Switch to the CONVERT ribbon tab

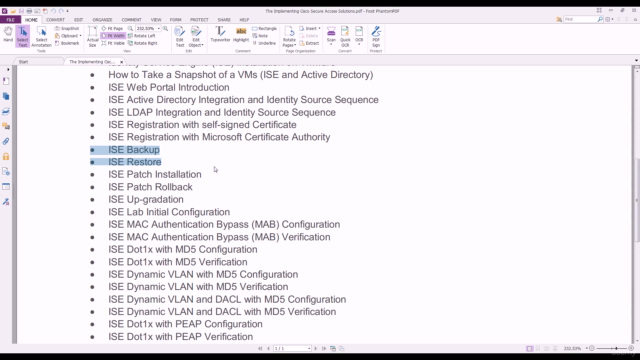click(55, 20)
